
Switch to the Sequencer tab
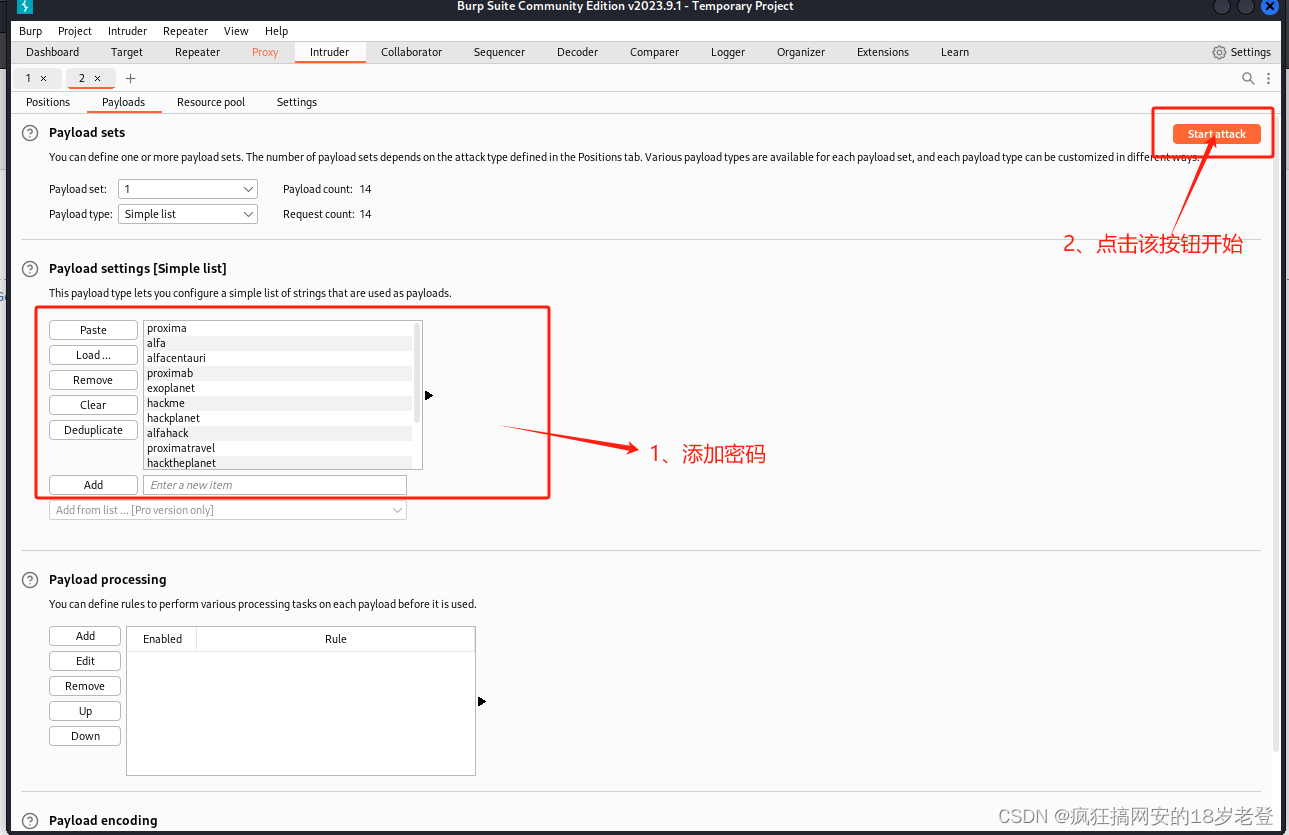(x=499, y=52)
